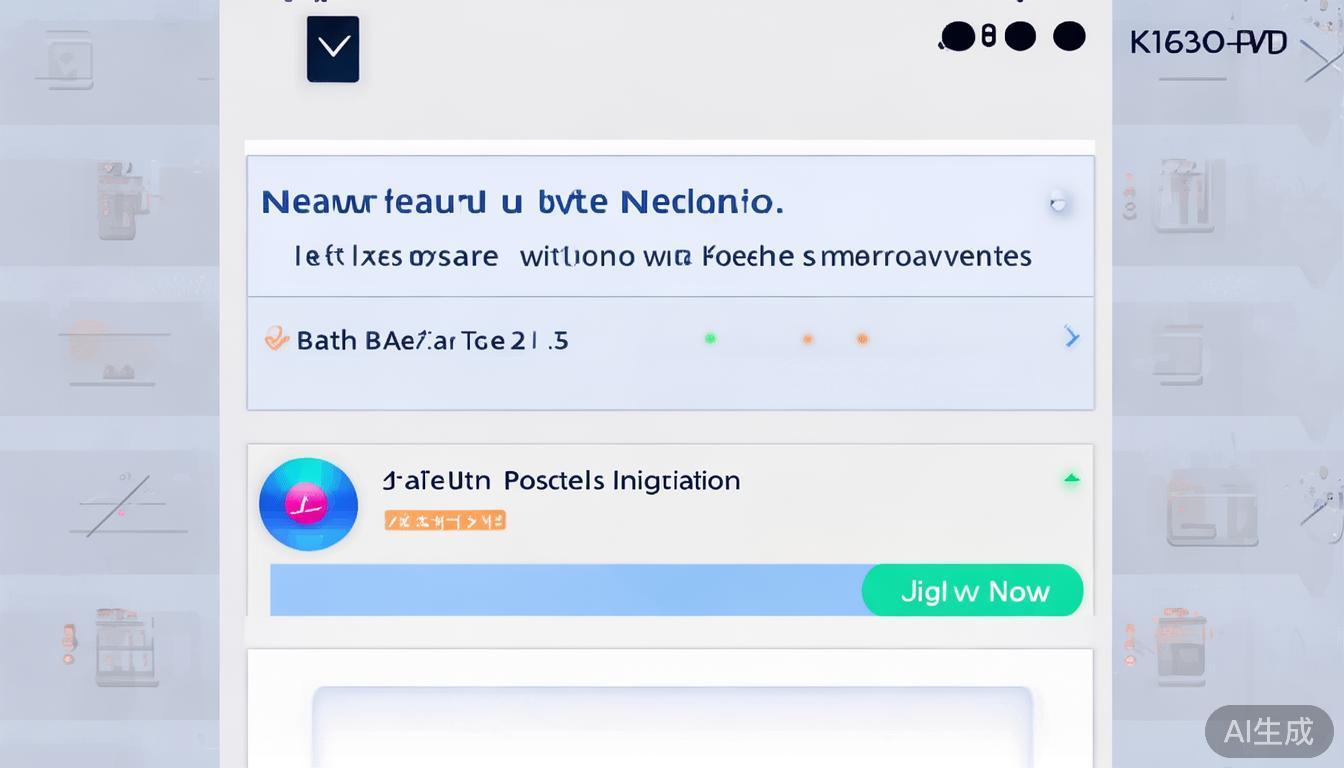Click the rightmost black dot in top bar

tap(1069, 37)
